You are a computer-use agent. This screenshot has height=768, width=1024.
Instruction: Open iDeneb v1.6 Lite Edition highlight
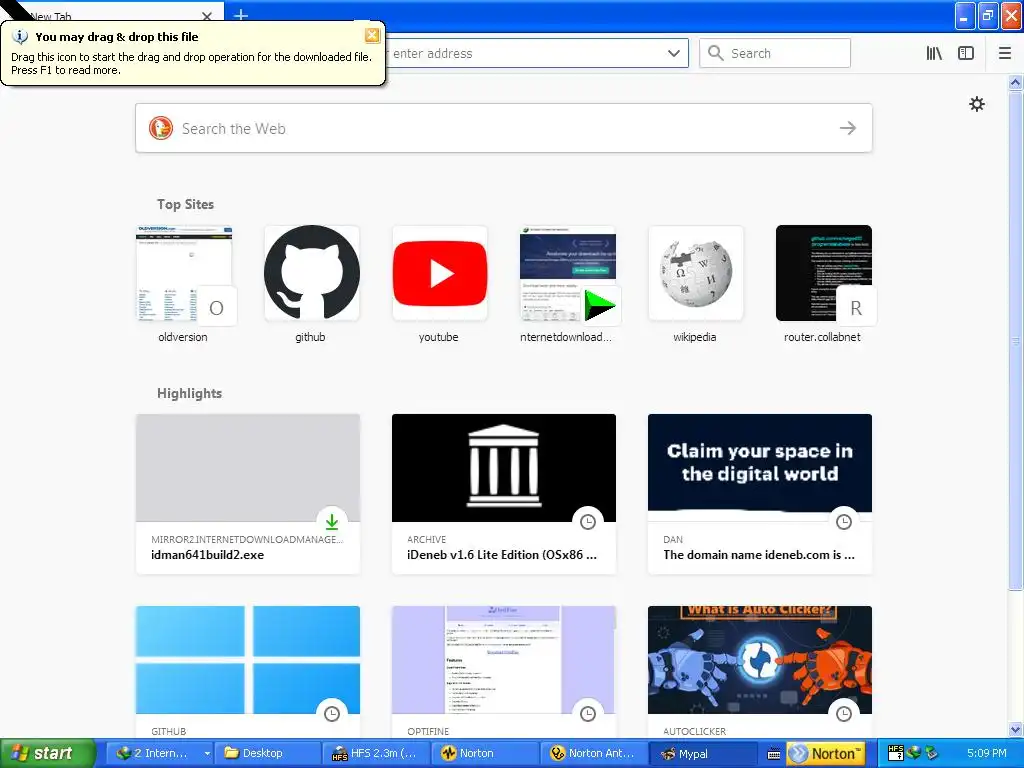tap(504, 494)
